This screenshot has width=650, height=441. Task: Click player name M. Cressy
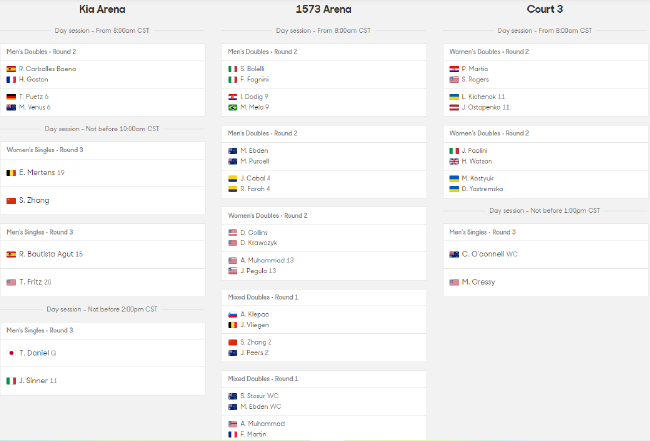[478, 282]
